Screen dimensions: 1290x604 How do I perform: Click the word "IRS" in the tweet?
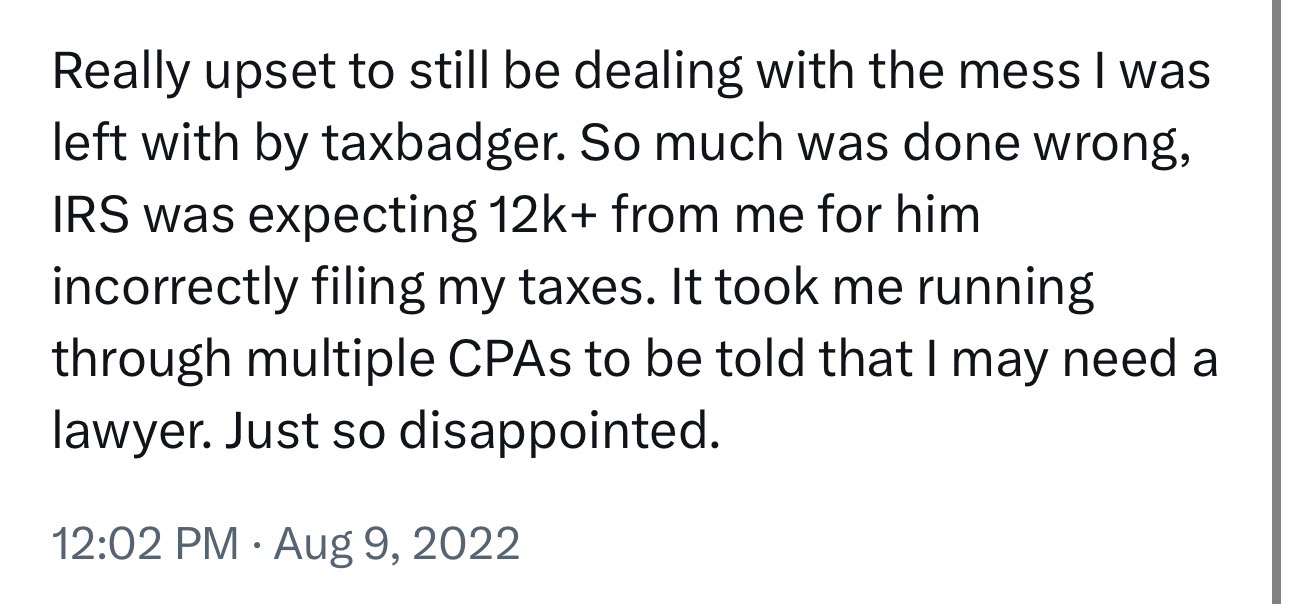(88, 217)
